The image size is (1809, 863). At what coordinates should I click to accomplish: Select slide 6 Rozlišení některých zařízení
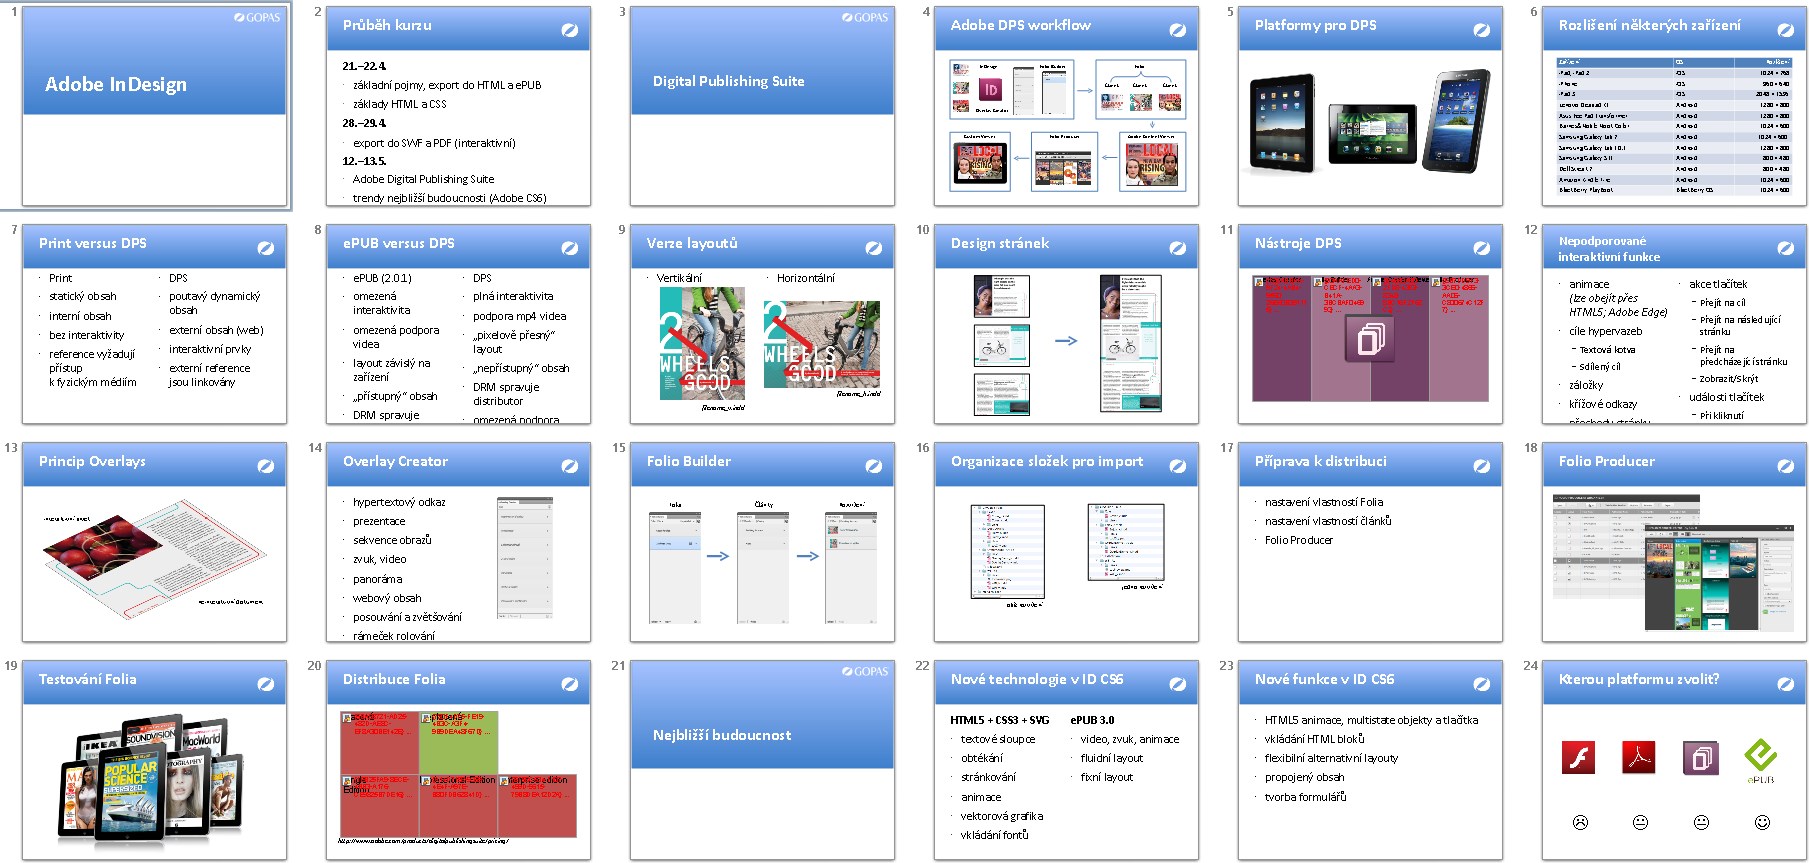coord(1674,106)
